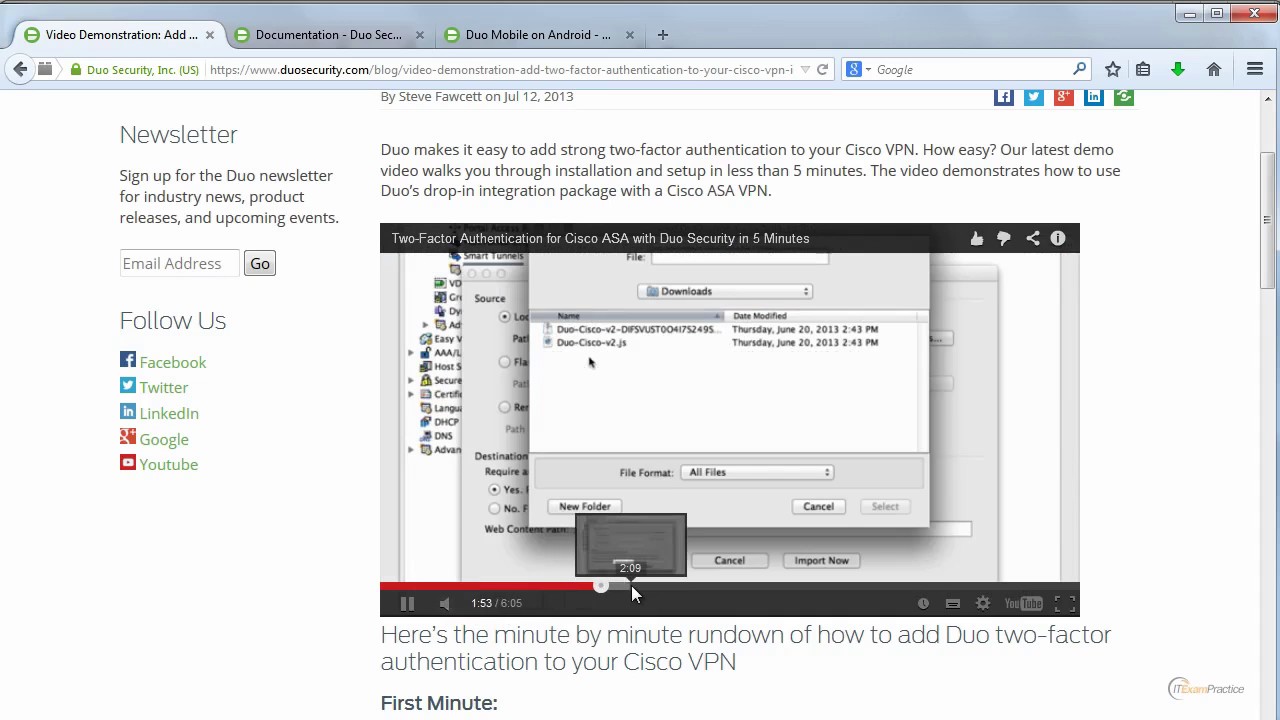Dislike the video with thumbs down

1004,238
